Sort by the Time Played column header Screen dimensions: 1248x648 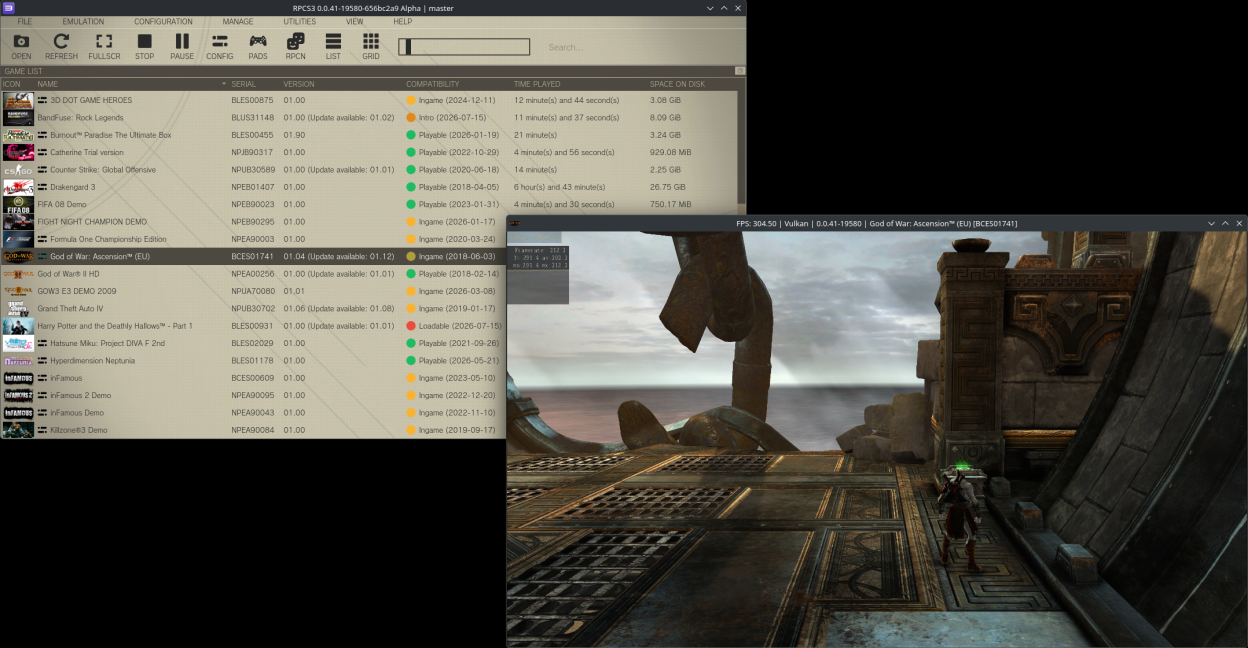[578, 84]
